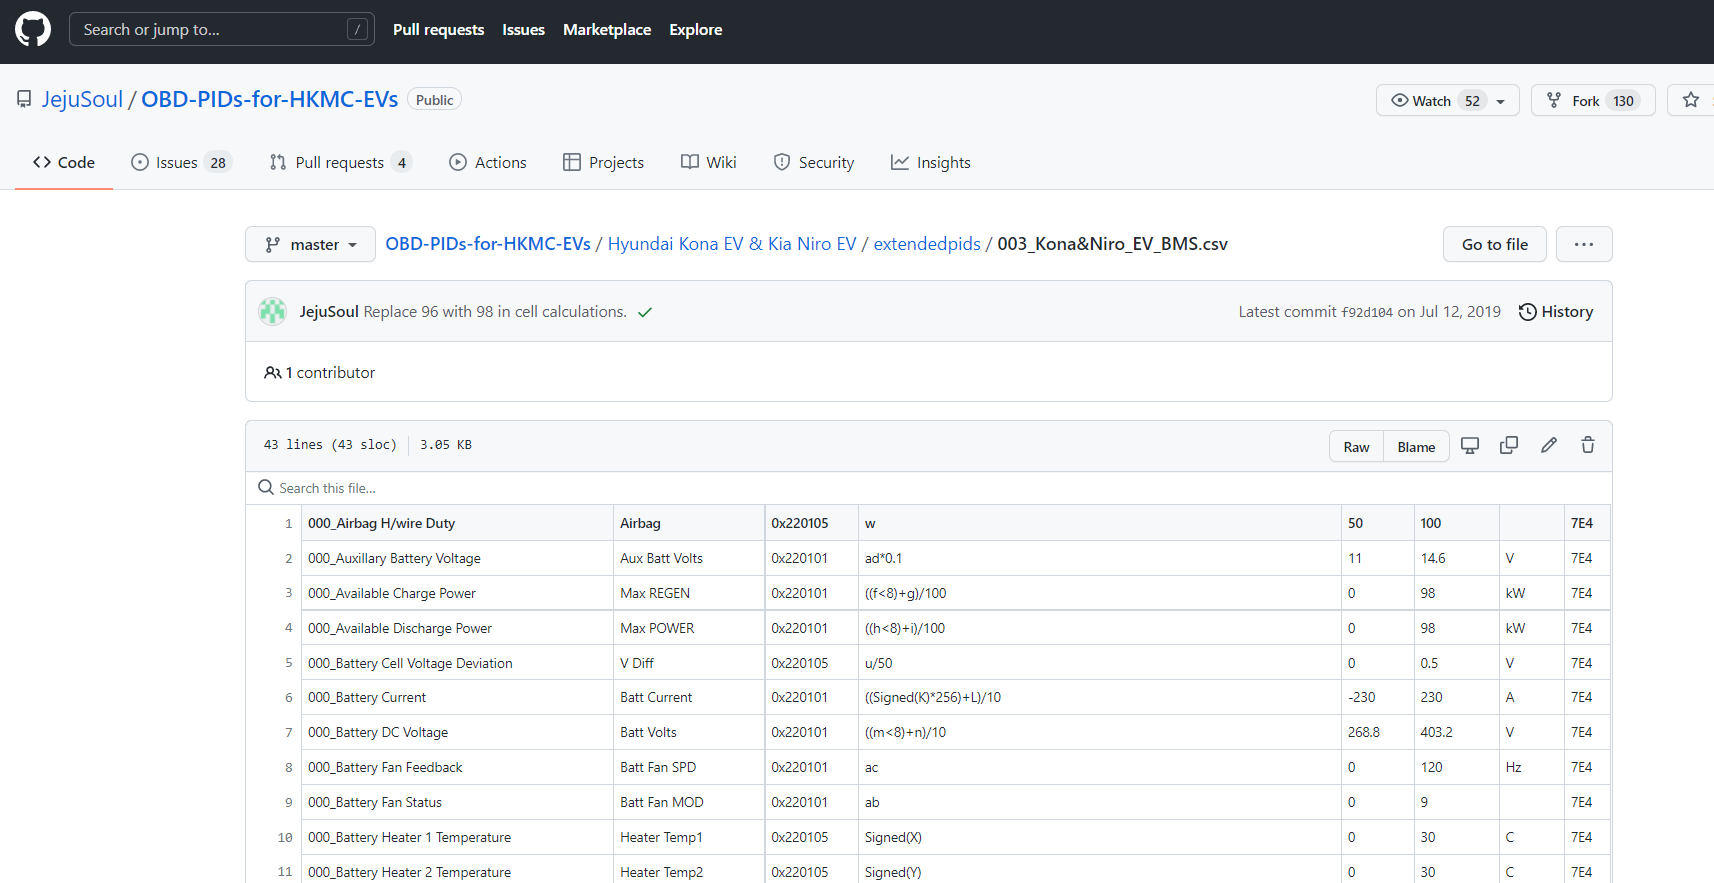
Task: Select line number 1
Action: click(x=288, y=524)
